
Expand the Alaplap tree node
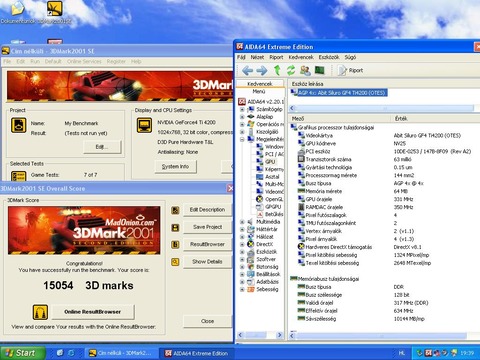(x=242, y=117)
